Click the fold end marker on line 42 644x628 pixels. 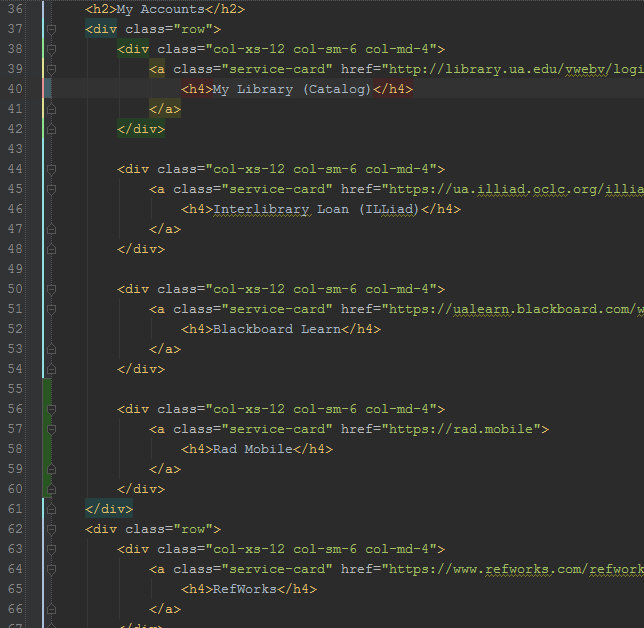[51, 129]
